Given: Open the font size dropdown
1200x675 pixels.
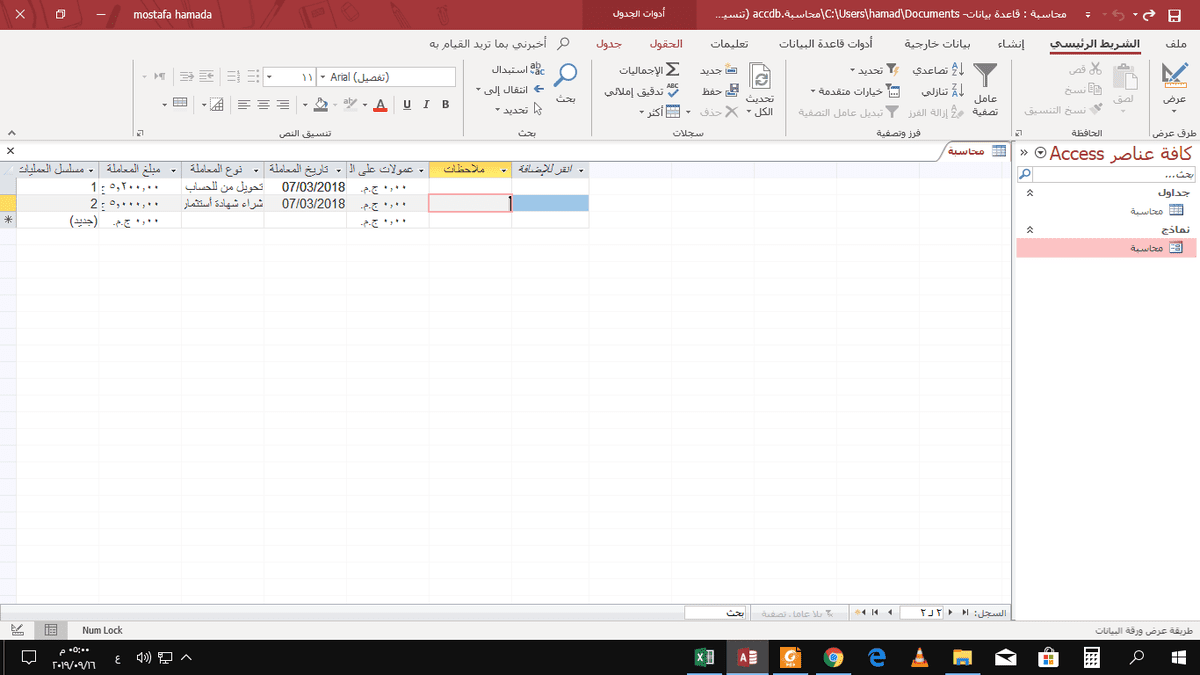Looking at the screenshot, I should 268,77.
